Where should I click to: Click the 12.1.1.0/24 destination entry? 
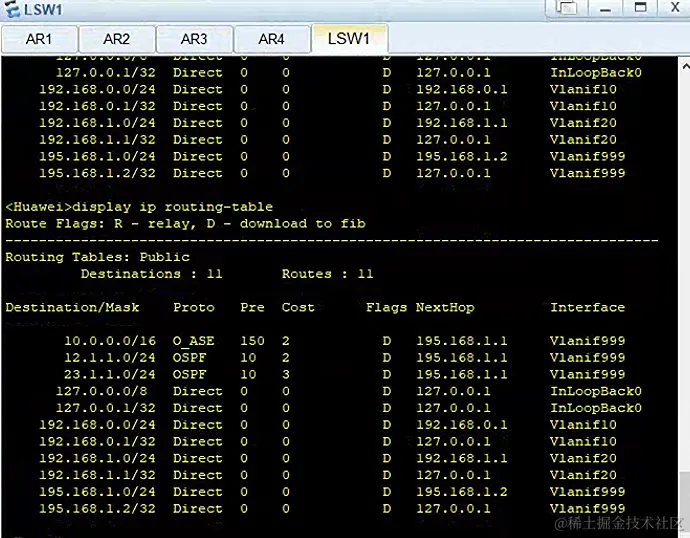110,358
